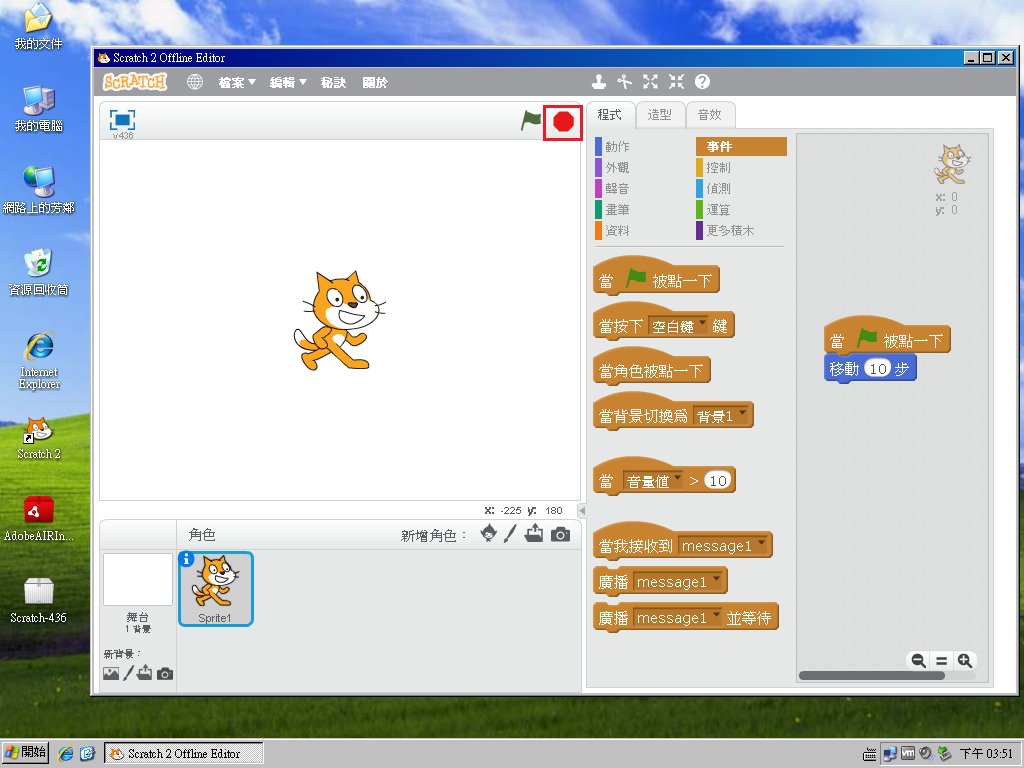Screen dimensions: 1024x768
Task: Select the 偵測 block category
Action: click(714, 189)
